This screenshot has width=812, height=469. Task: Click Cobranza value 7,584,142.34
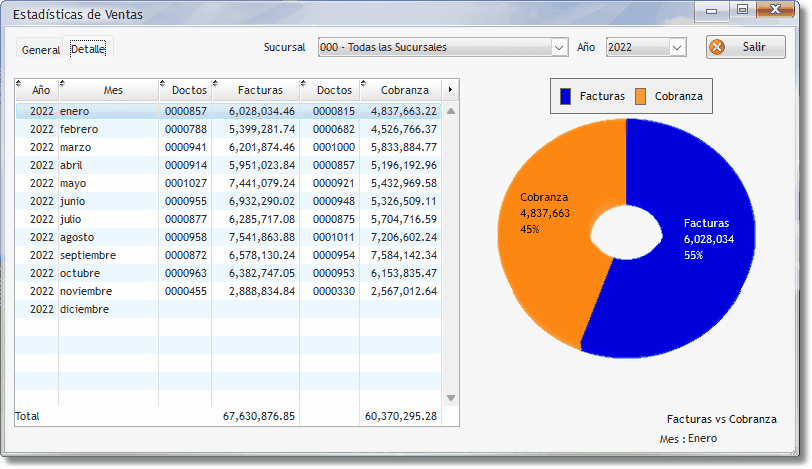tap(404, 255)
